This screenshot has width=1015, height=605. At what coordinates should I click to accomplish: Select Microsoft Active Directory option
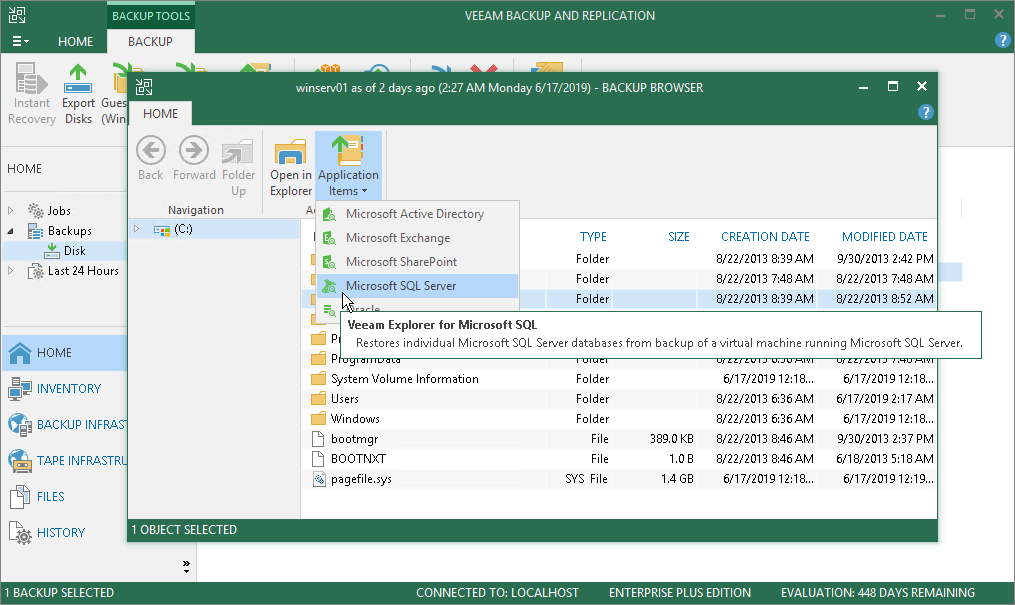click(414, 214)
